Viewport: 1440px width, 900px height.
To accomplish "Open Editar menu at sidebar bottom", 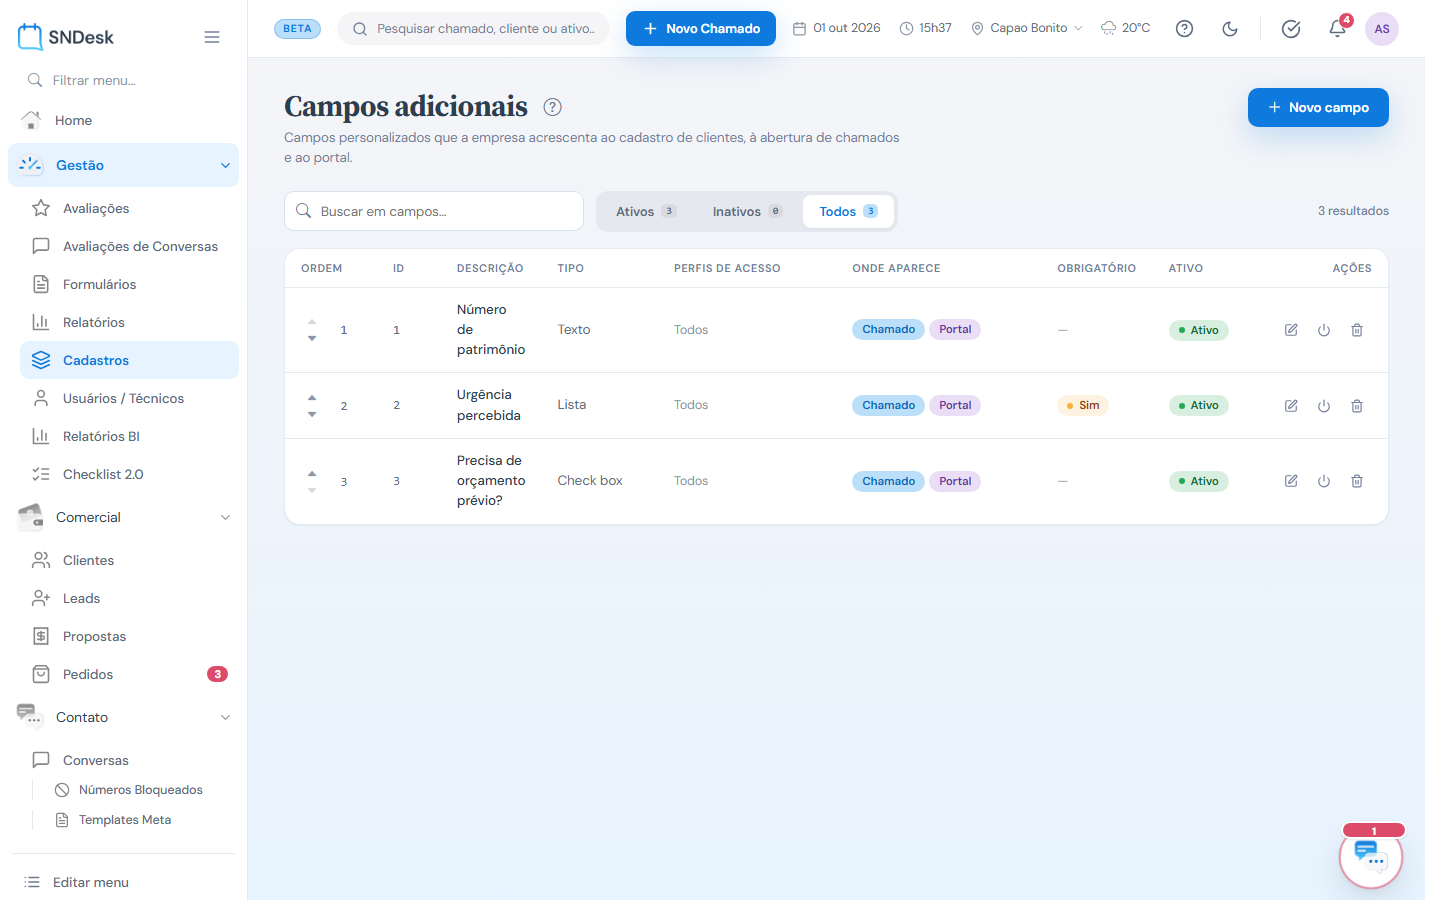I will click(124, 882).
